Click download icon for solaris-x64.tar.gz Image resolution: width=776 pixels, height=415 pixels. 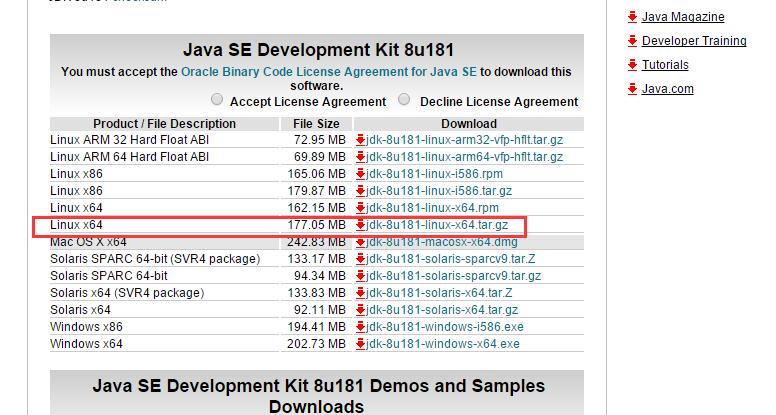pos(360,310)
